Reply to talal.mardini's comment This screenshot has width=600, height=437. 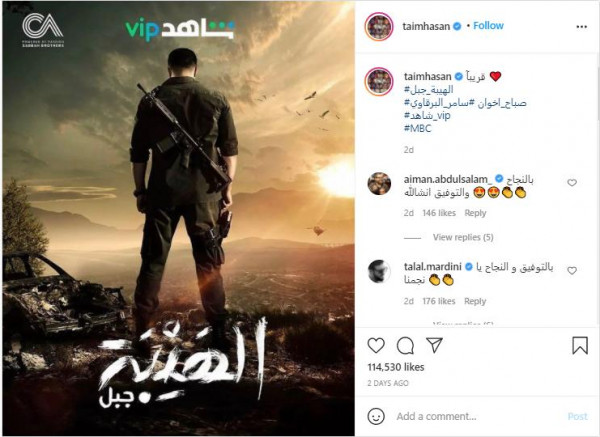[475, 301]
